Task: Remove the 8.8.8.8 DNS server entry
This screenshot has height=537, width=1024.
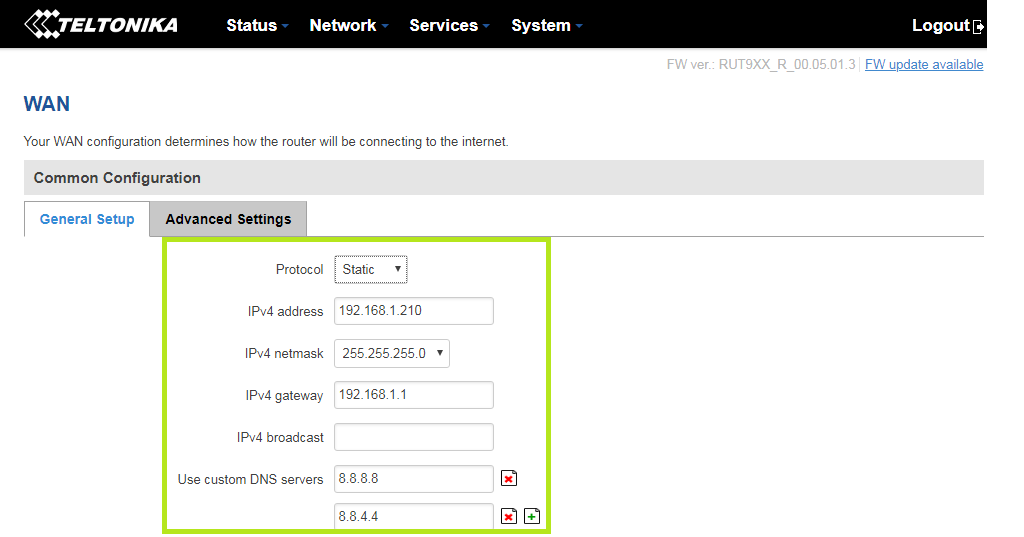Action: pyautogui.click(x=509, y=479)
